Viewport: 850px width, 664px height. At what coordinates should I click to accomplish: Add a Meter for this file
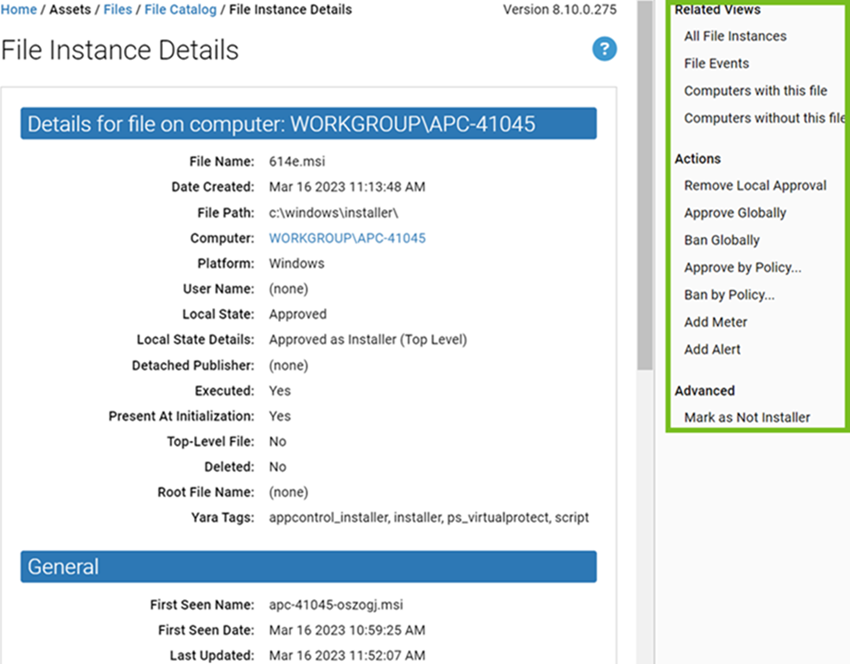pos(716,322)
